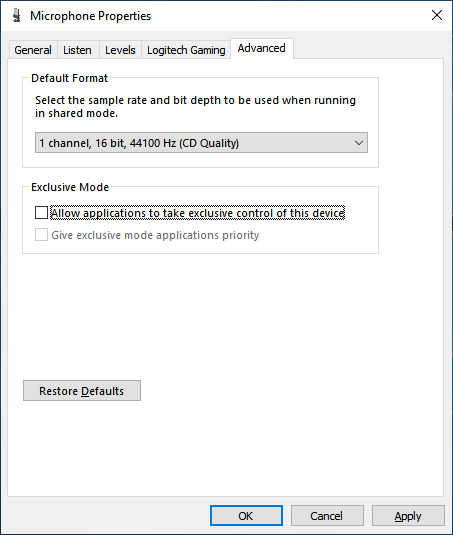The height and width of the screenshot is (535, 453).
Task: Switch to the General tab
Action: click(33, 50)
